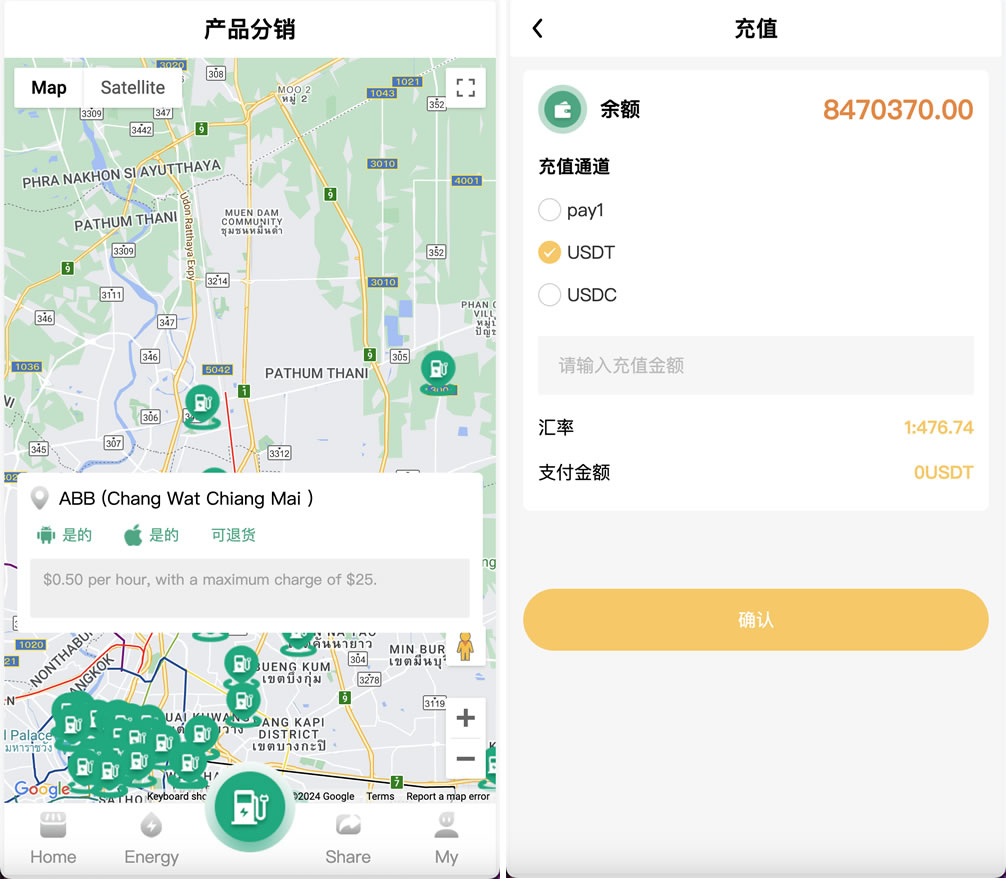Tap the back chevron on the 充值 page
Image resolution: width=1006 pixels, height=879 pixels.
[x=537, y=29]
